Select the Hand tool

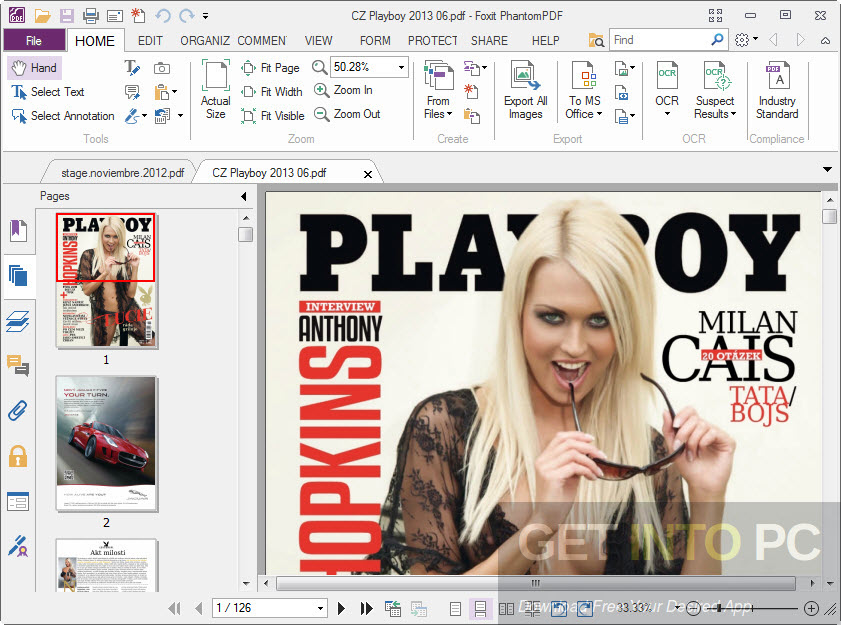pyautogui.click(x=35, y=68)
